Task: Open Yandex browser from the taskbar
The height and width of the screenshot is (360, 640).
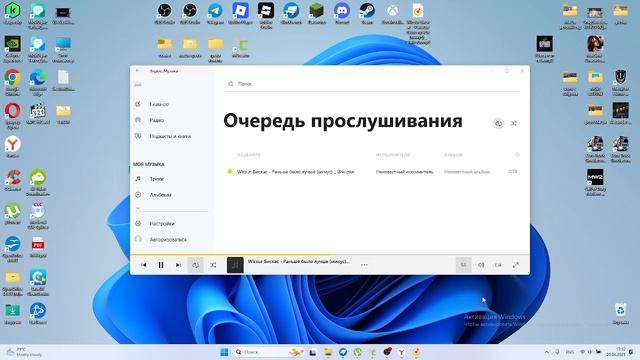Action: click(402, 352)
